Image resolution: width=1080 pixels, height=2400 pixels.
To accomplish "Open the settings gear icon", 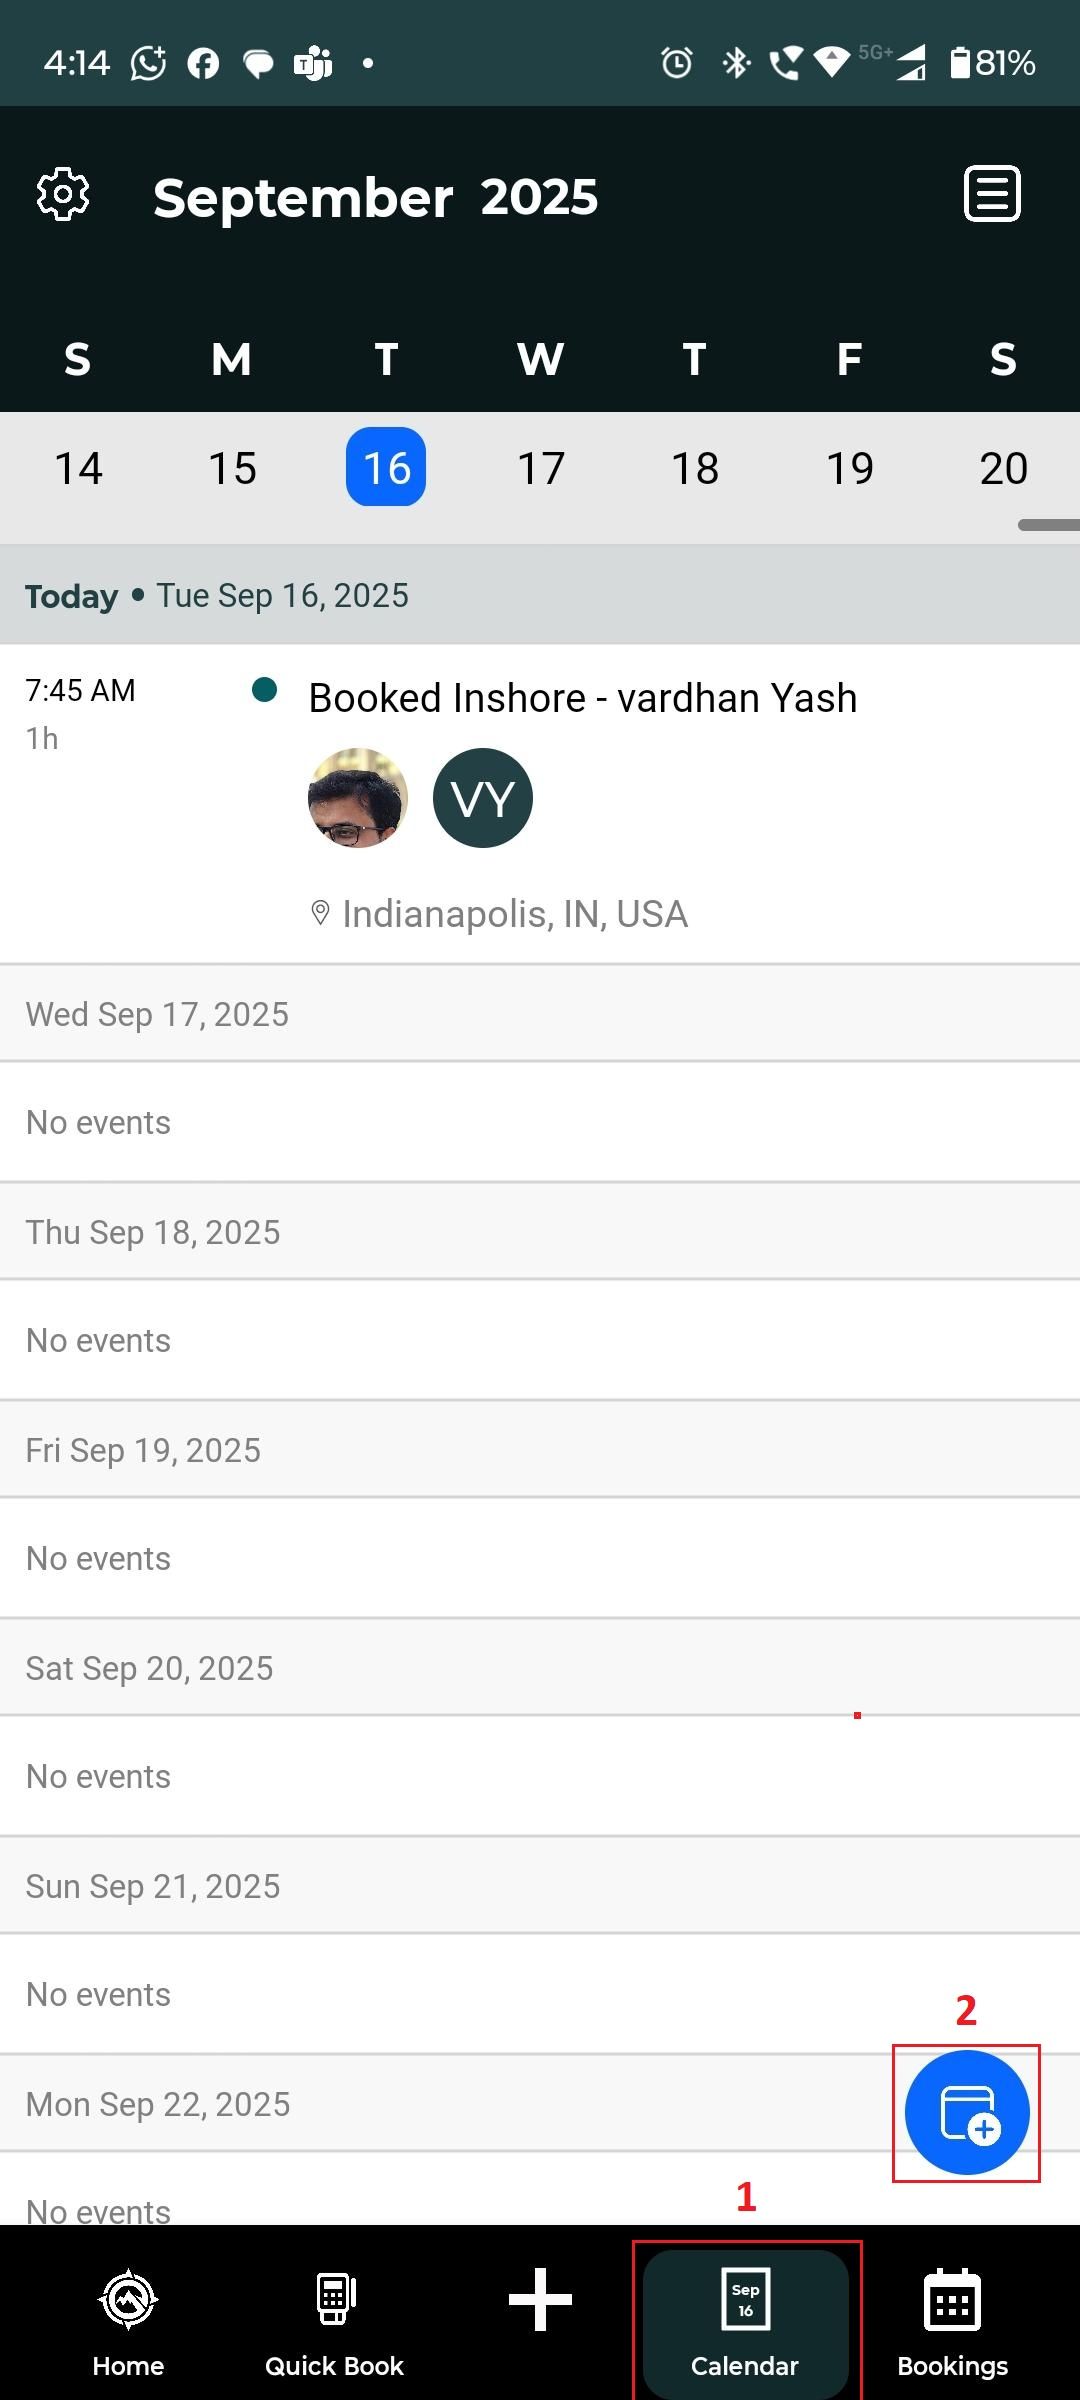I will click(63, 194).
